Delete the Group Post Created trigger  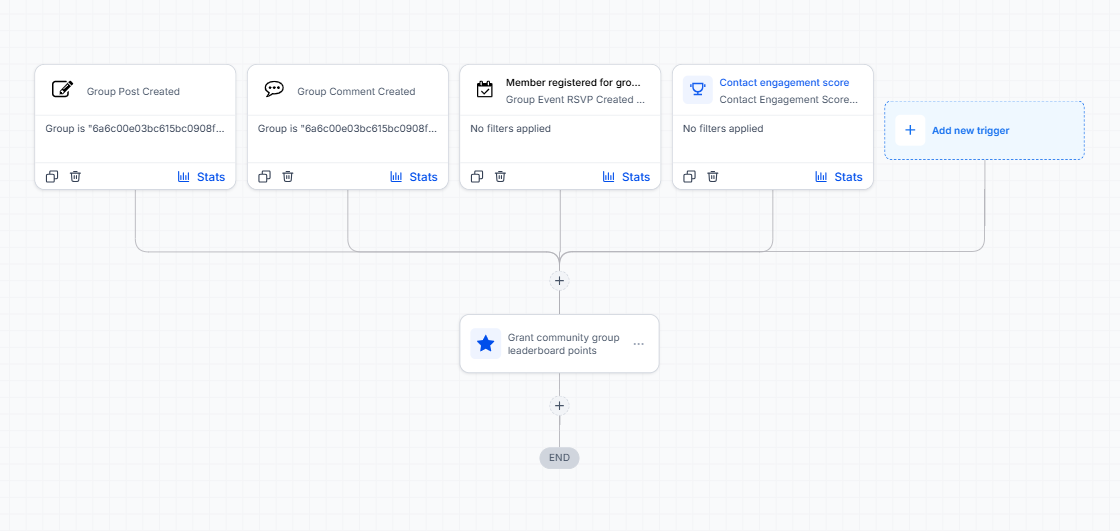click(75, 177)
